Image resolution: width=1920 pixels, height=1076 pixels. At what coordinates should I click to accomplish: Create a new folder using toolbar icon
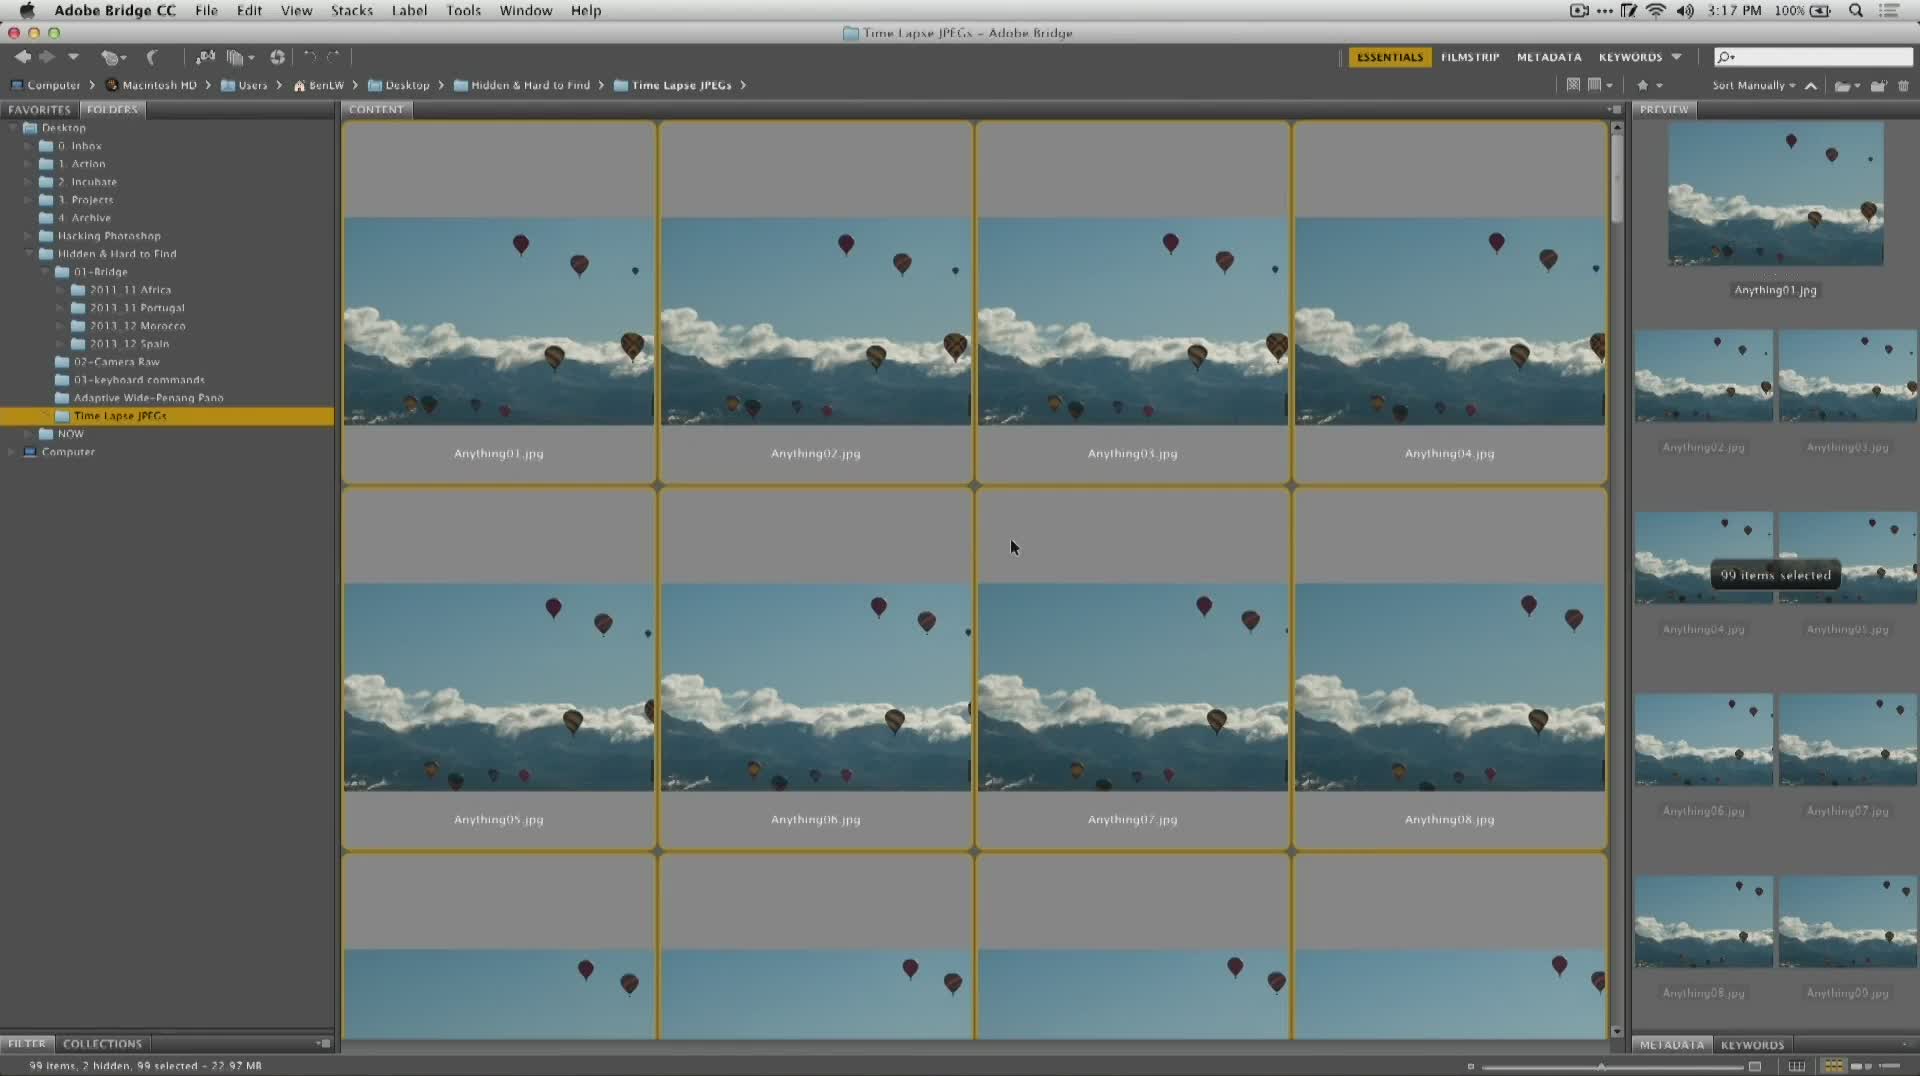pyautogui.click(x=1878, y=85)
